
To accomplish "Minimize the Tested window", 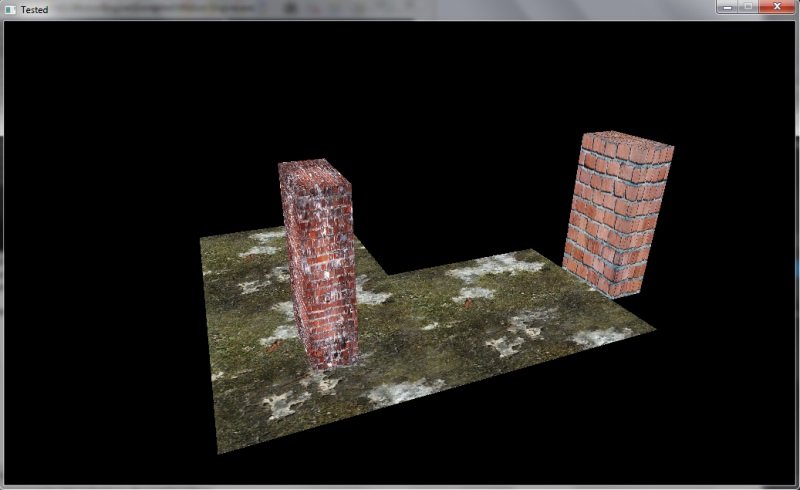I will click(727, 7).
